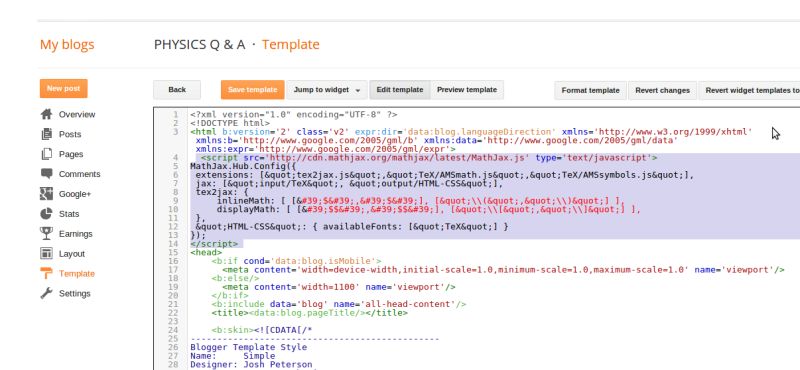
Task: Click the Comments speech bubble icon
Action: click(46, 174)
